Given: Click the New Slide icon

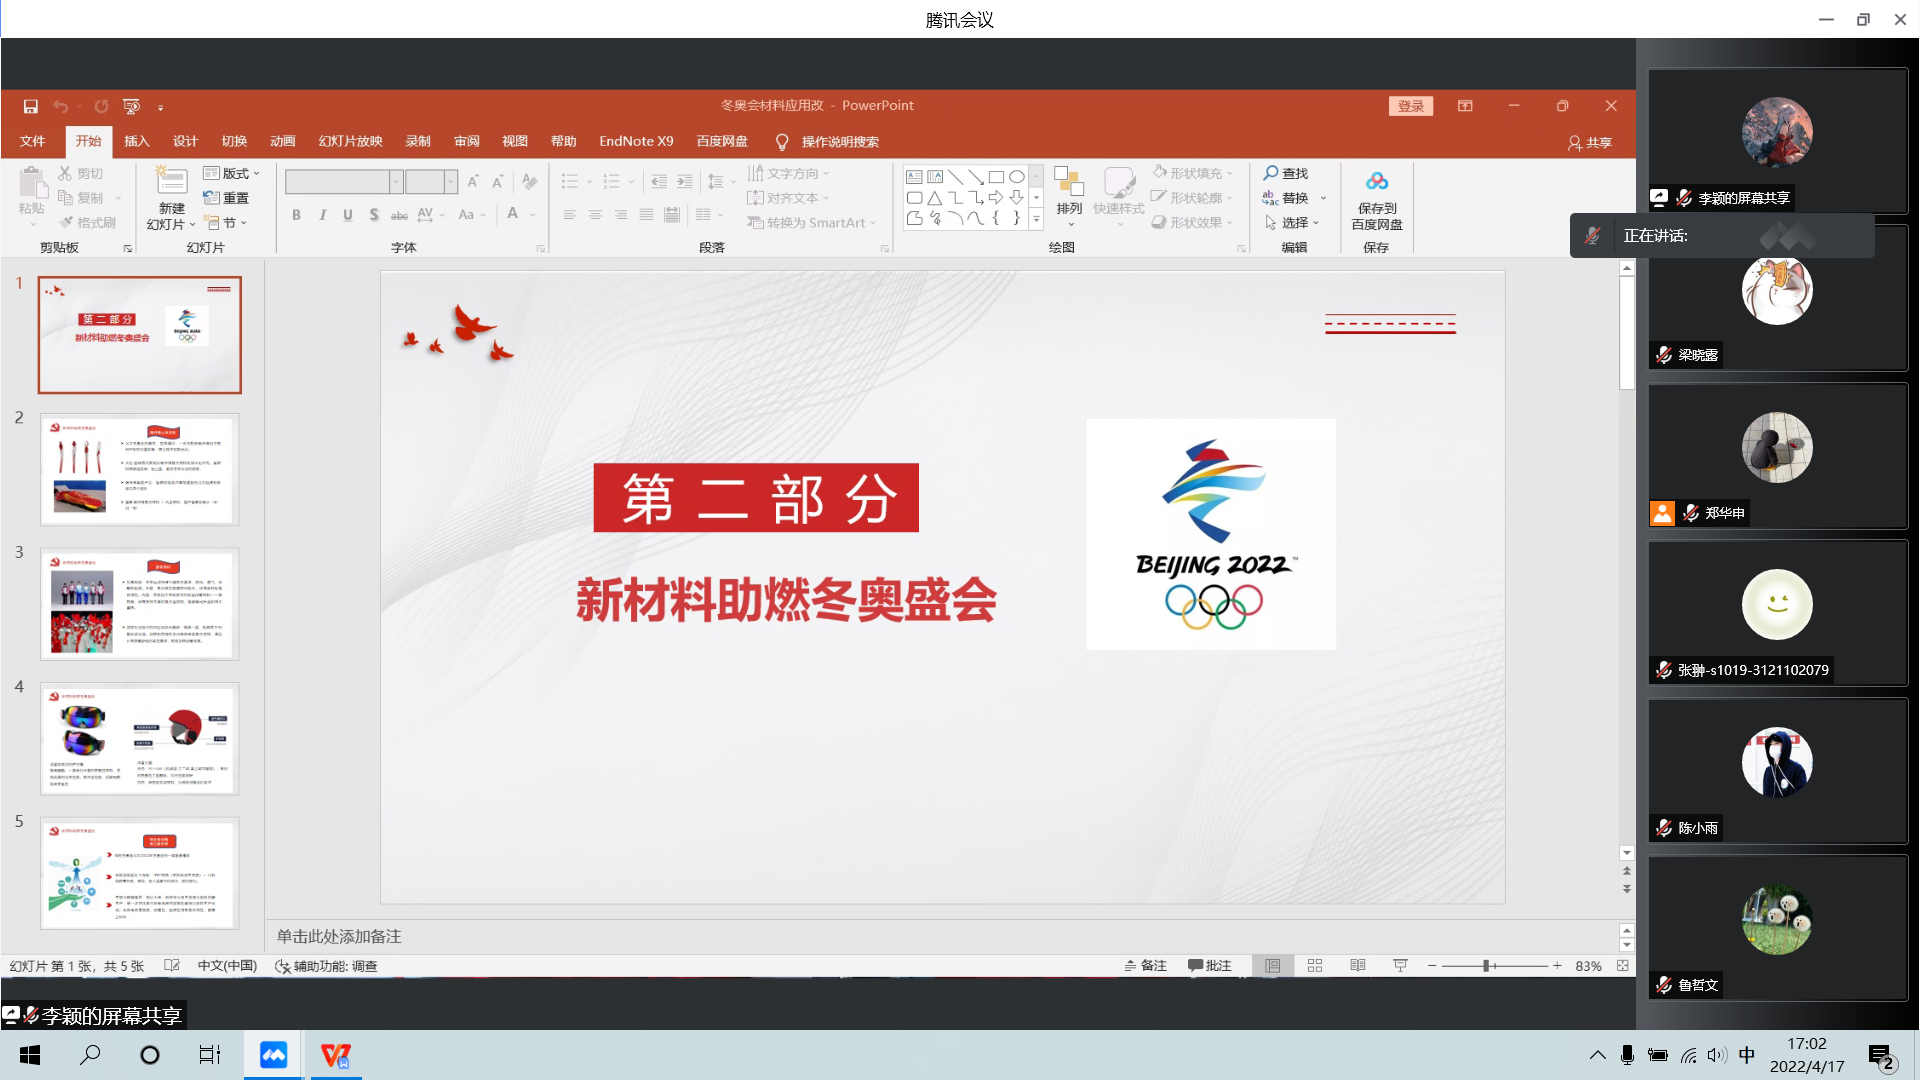Looking at the screenshot, I should [x=171, y=182].
